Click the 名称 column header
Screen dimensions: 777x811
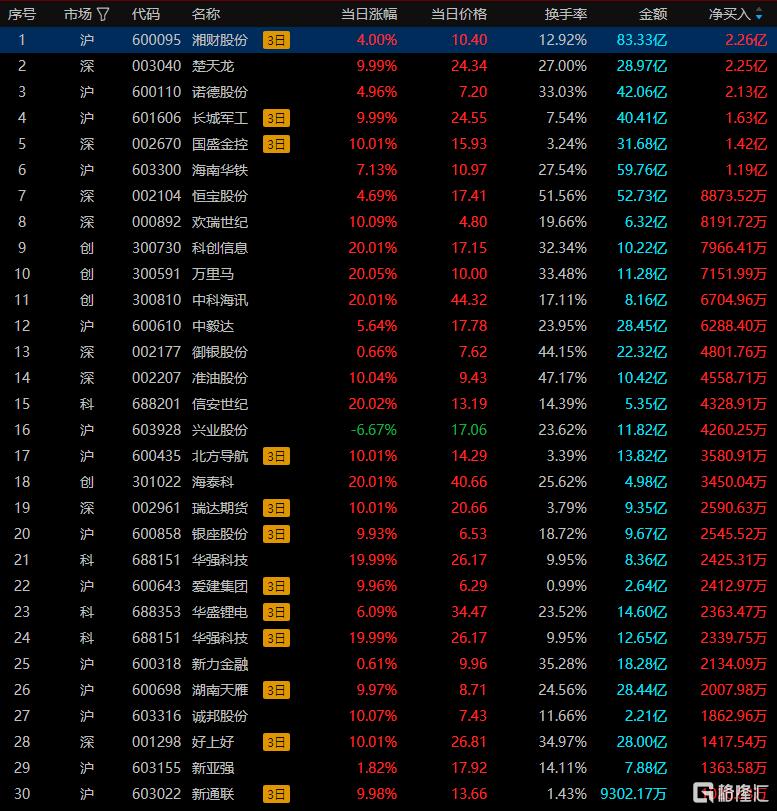[x=206, y=14]
